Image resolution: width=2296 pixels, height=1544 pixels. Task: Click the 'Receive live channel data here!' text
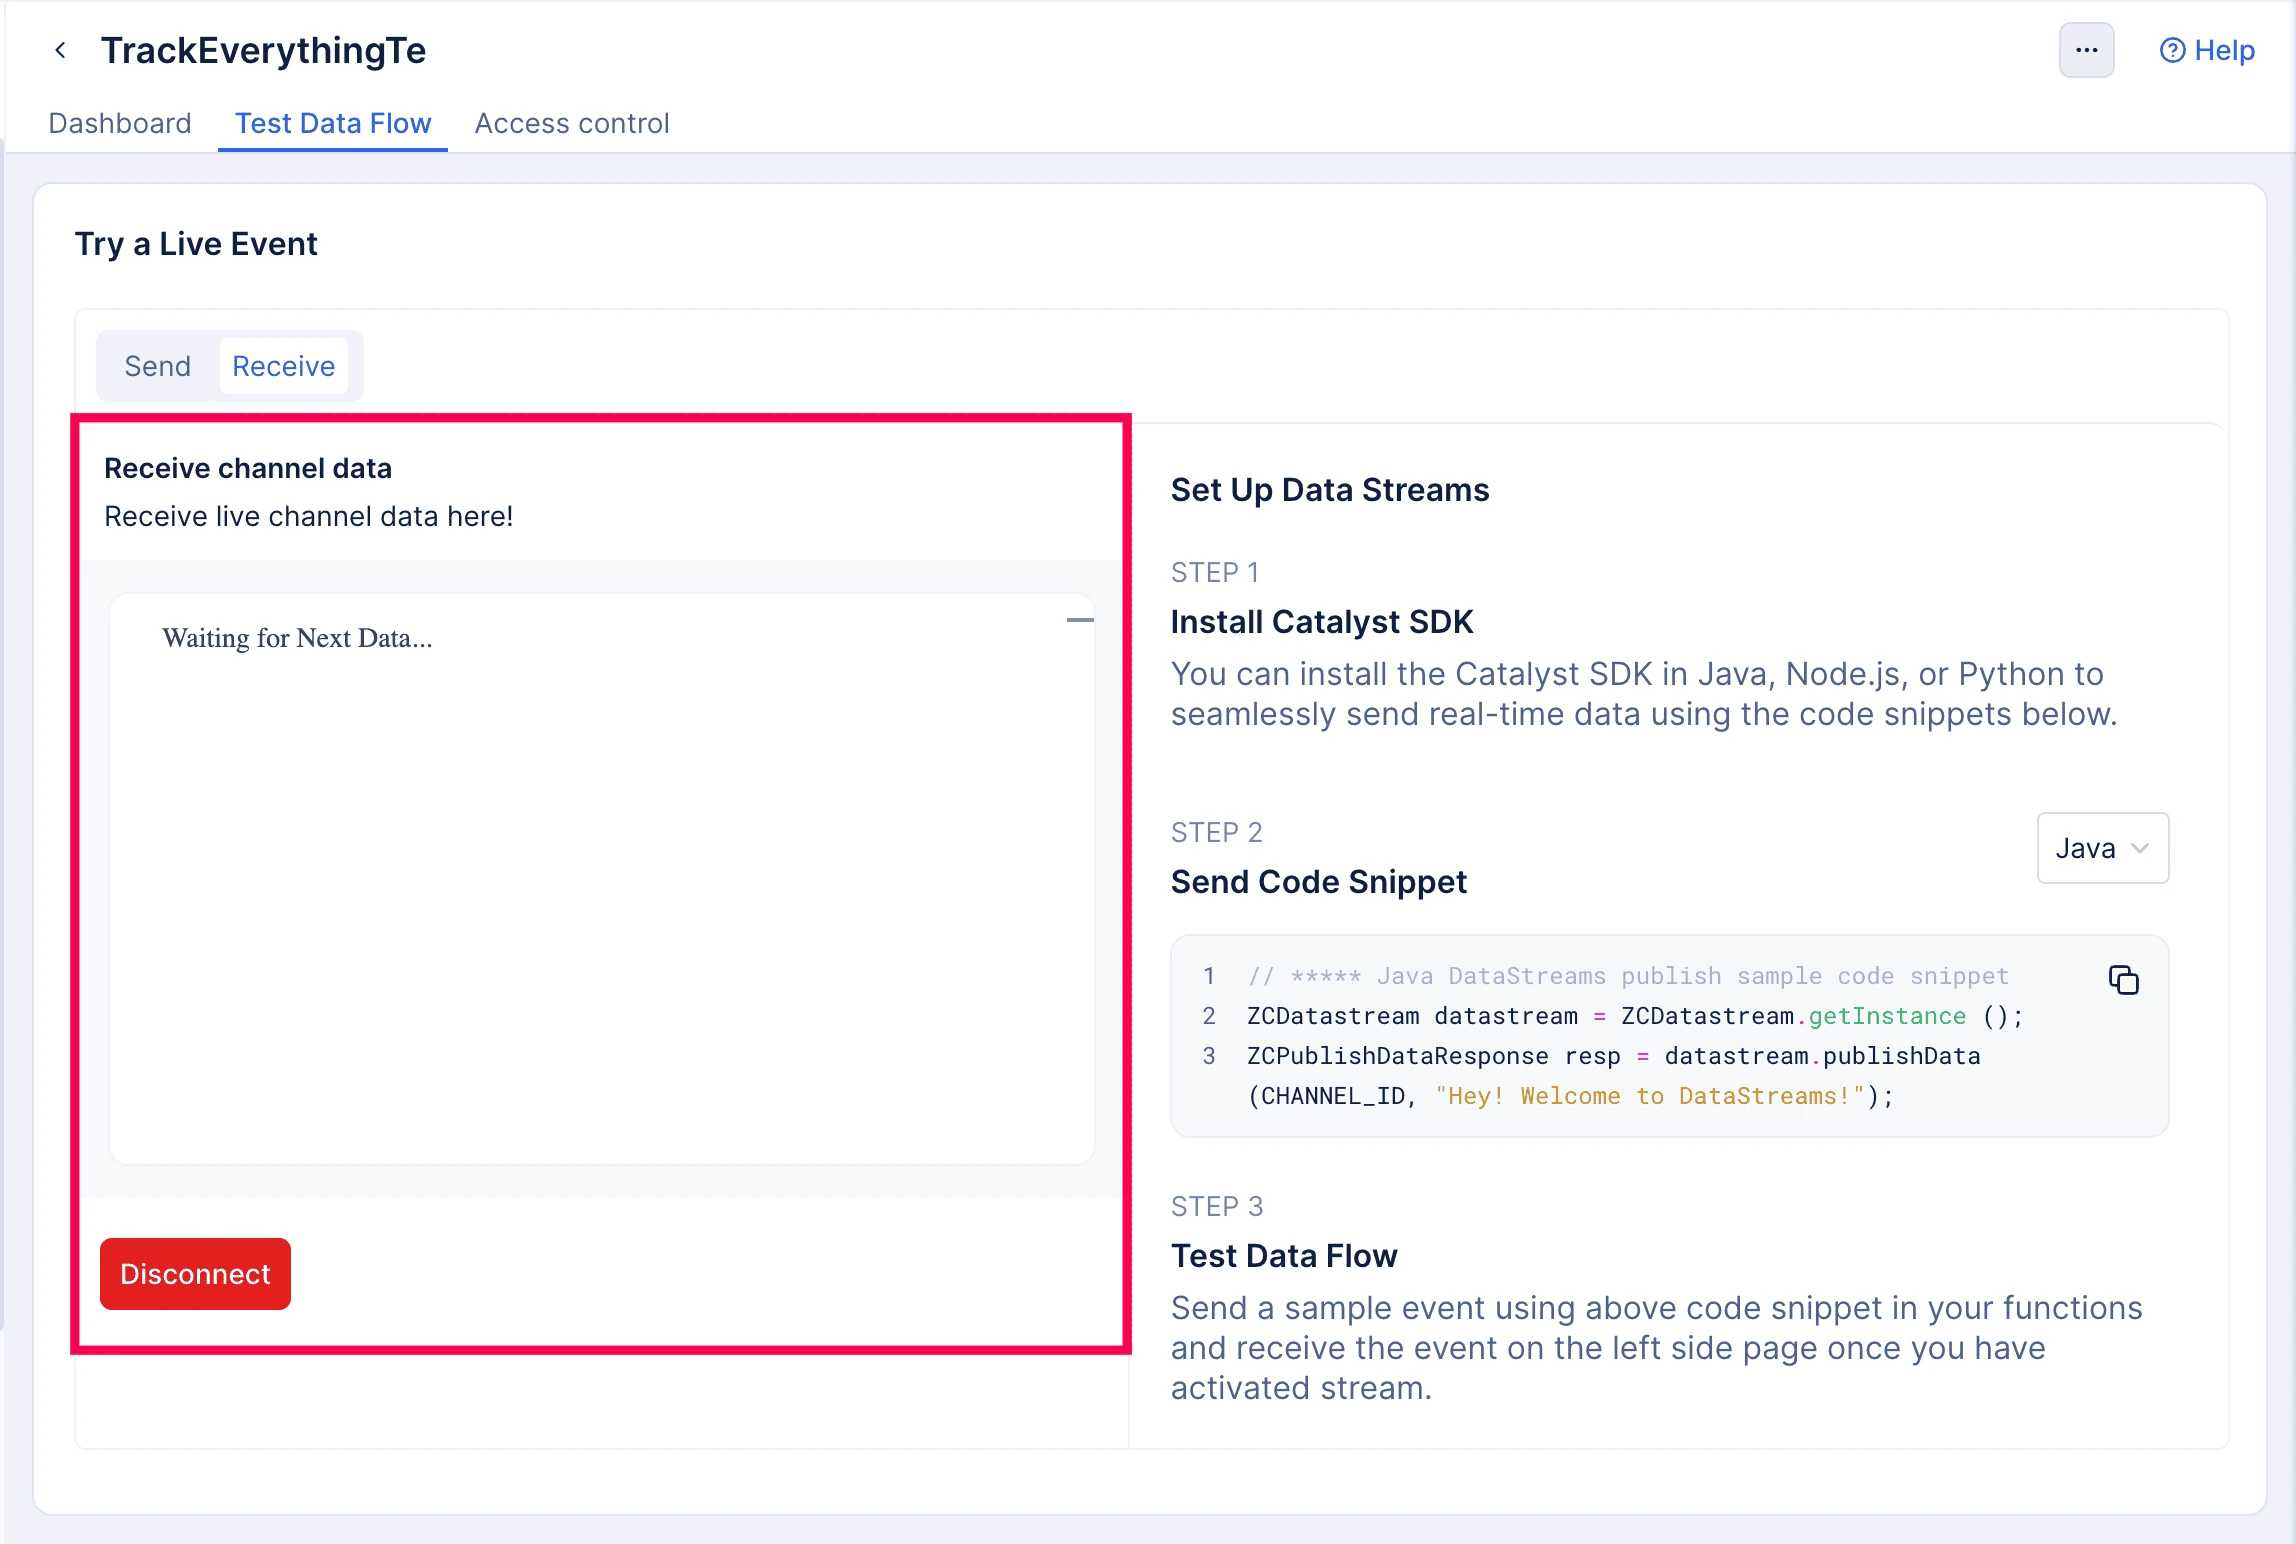tap(309, 516)
